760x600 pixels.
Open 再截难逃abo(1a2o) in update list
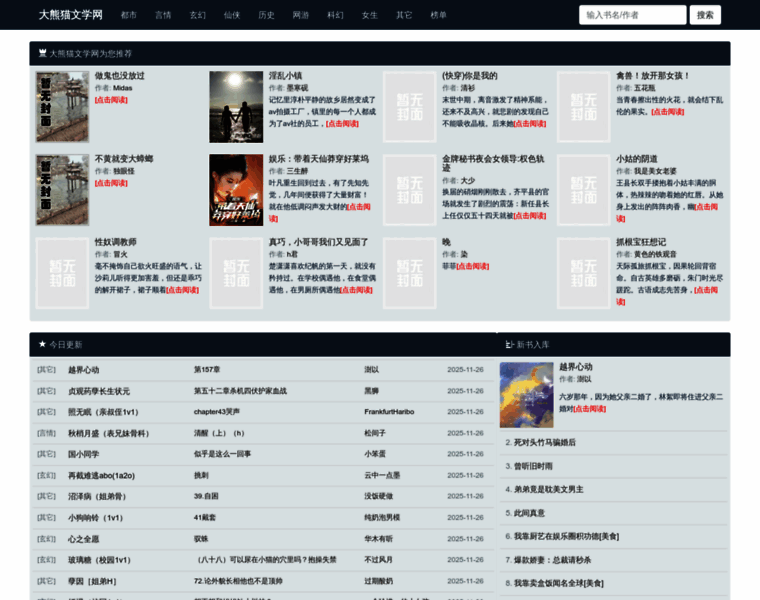[101, 475]
